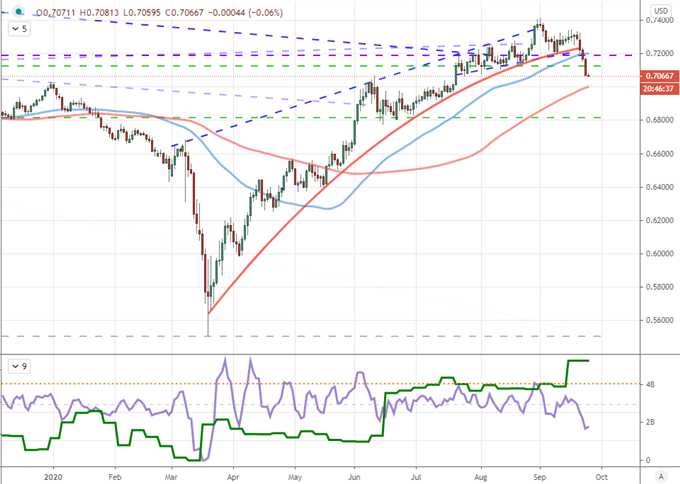Click the 0.58000 price axis label

[x=659, y=287]
